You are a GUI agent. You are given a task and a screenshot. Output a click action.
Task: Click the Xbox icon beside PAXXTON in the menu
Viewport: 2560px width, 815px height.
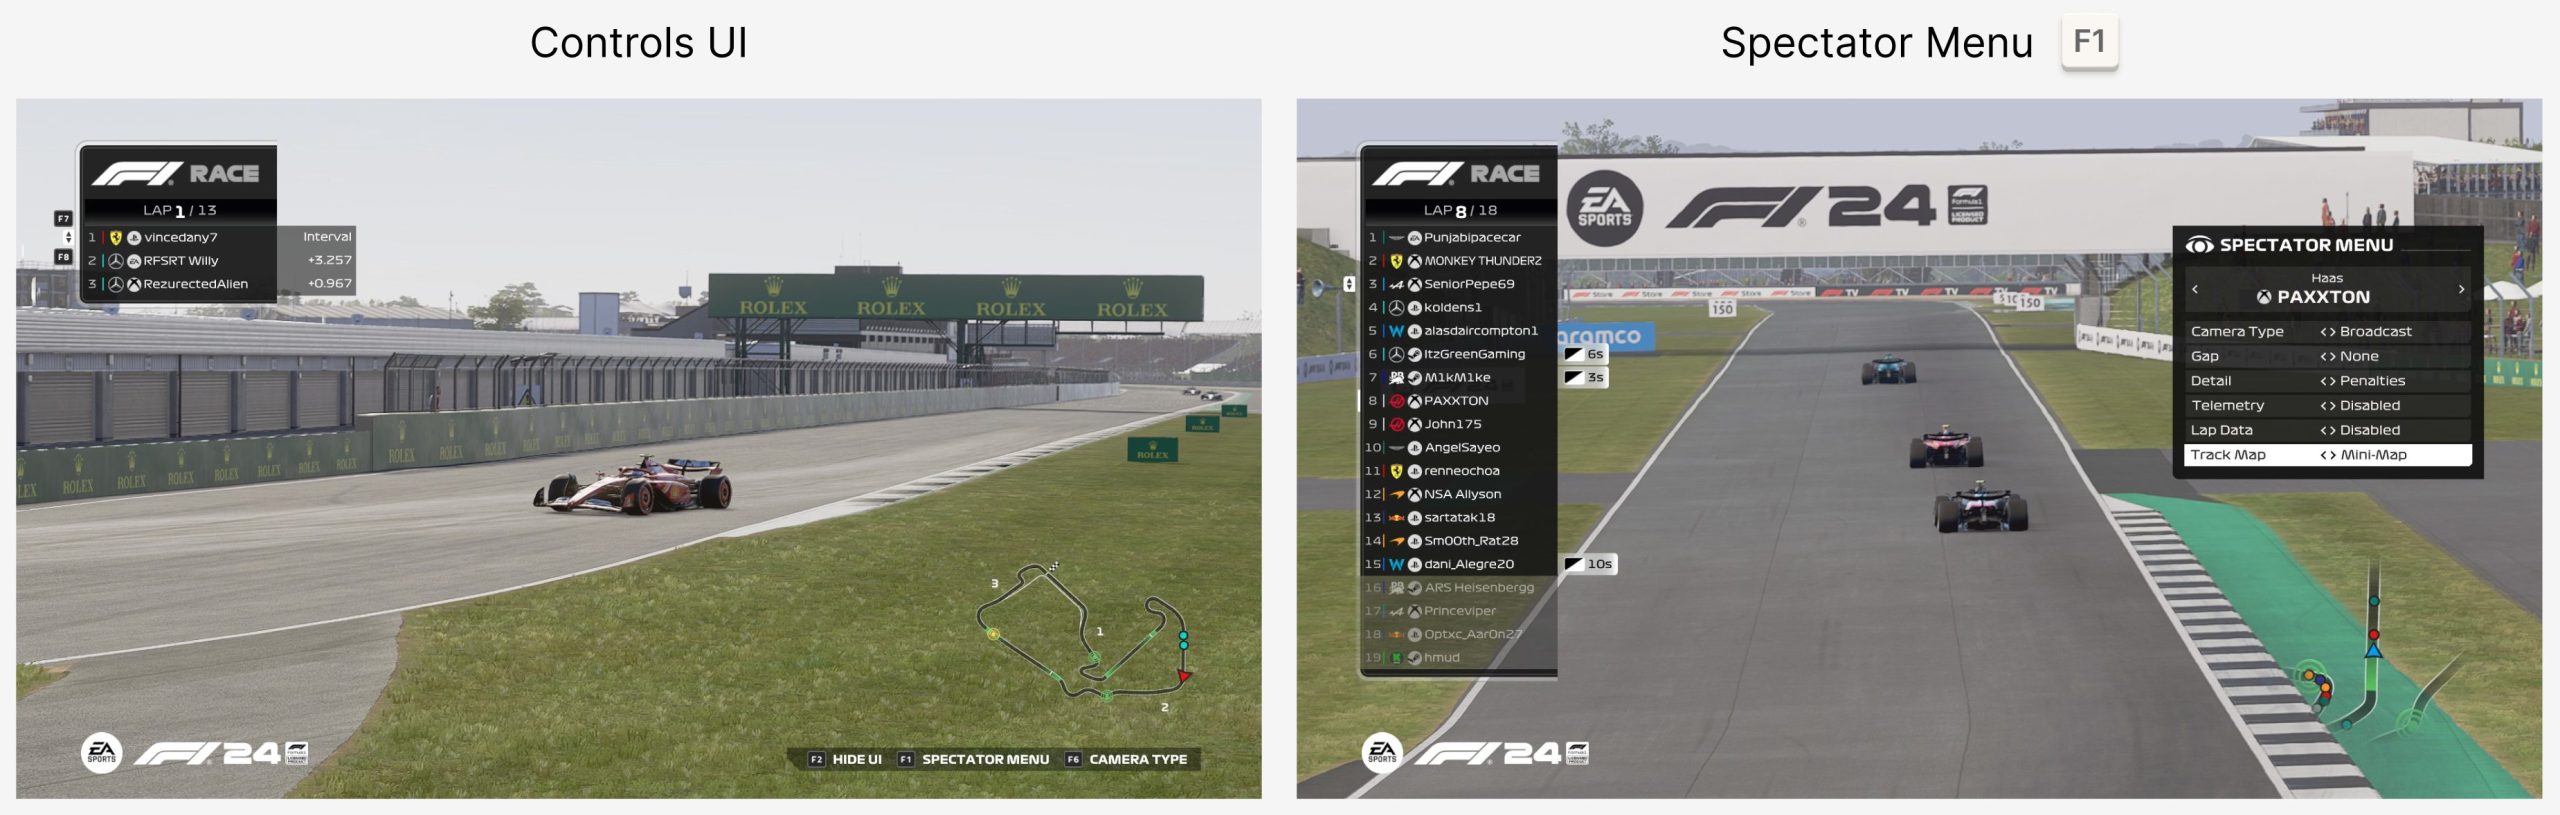[x=2264, y=297]
